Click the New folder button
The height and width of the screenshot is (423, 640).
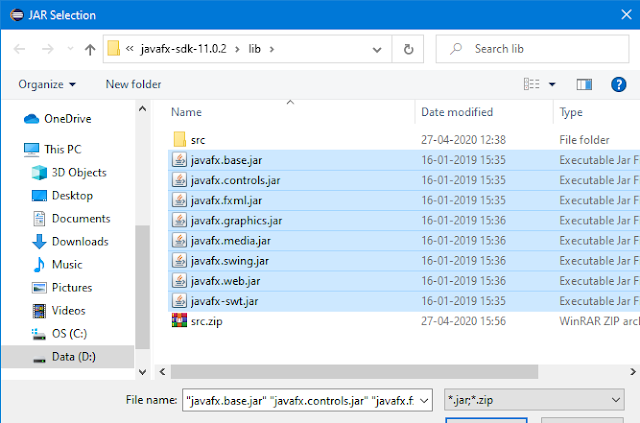tap(133, 84)
